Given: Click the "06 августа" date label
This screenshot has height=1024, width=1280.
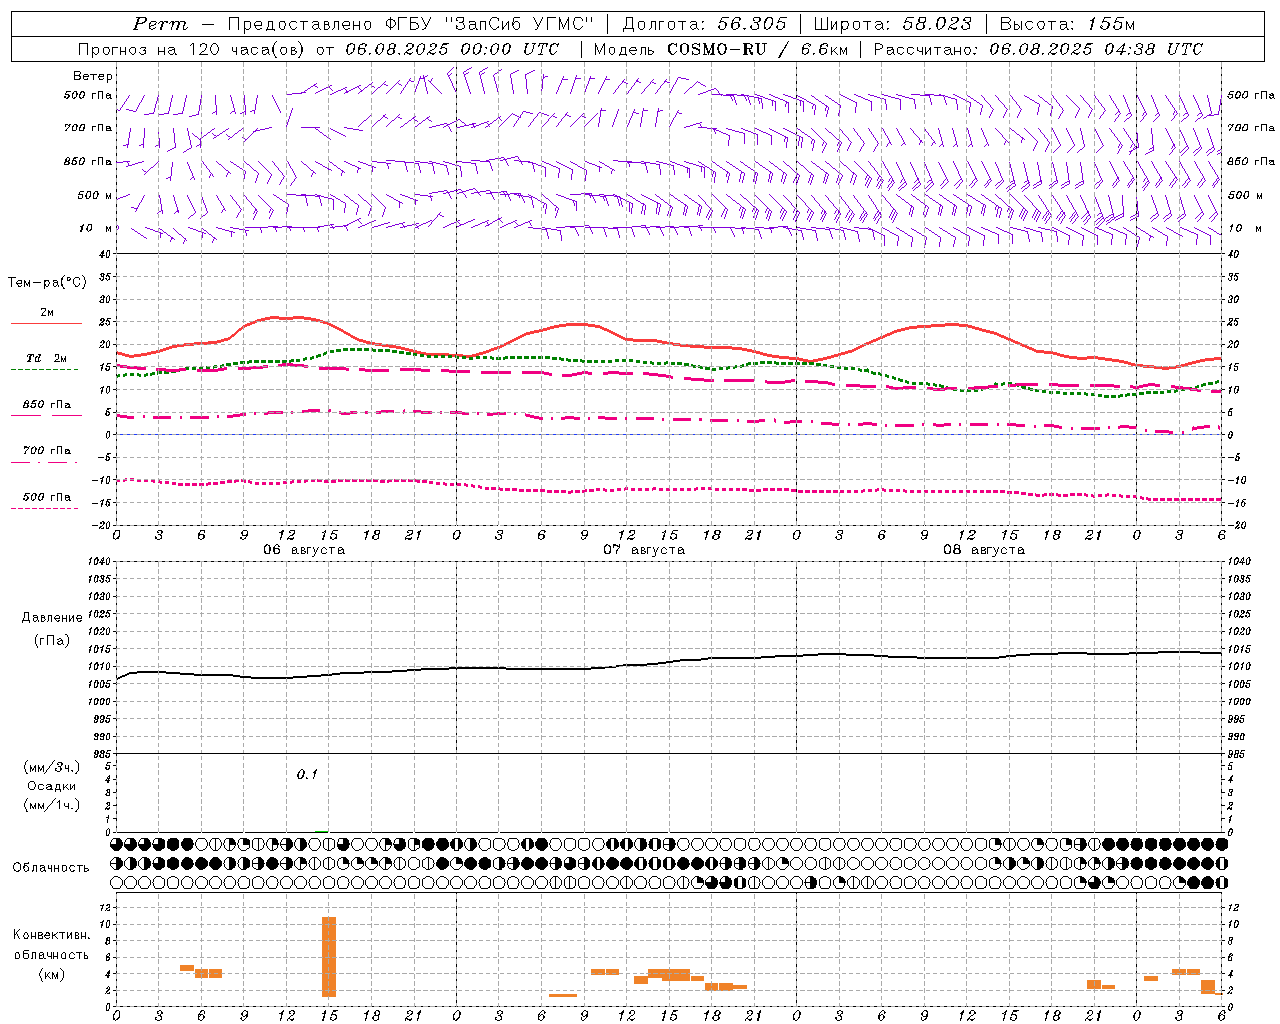Looking at the screenshot, I should pyautogui.click(x=304, y=550).
